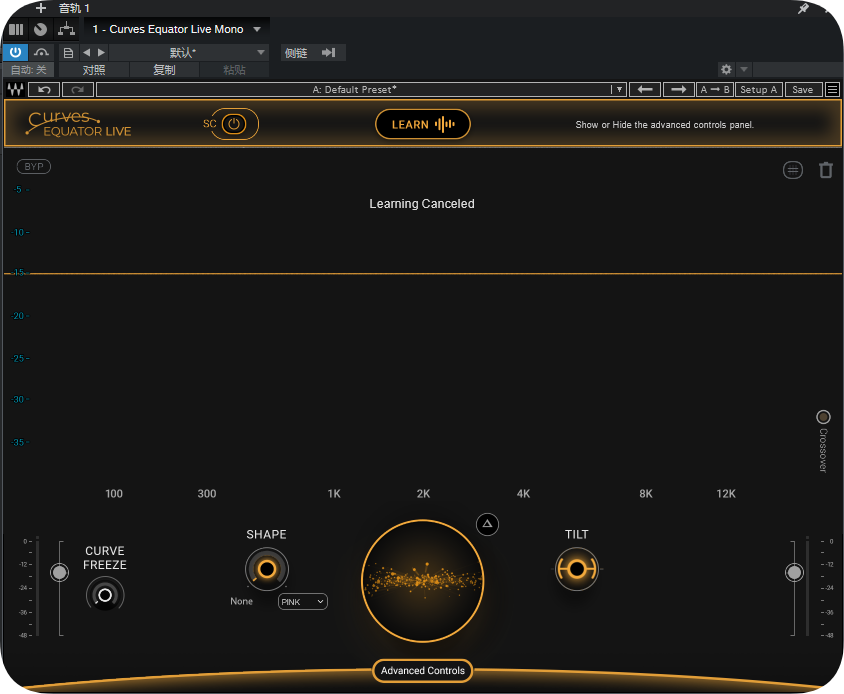Adjust the output level fader handle
The height and width of the screenshot is (694, 844).
coord(794,572)
